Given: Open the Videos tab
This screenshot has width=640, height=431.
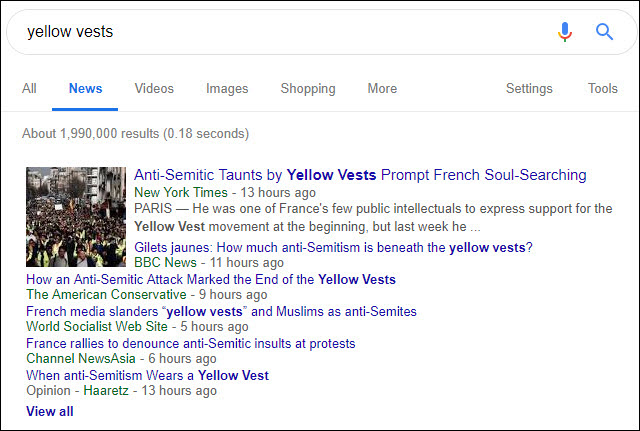Looking at the screenshot, I should coord(154,89).
